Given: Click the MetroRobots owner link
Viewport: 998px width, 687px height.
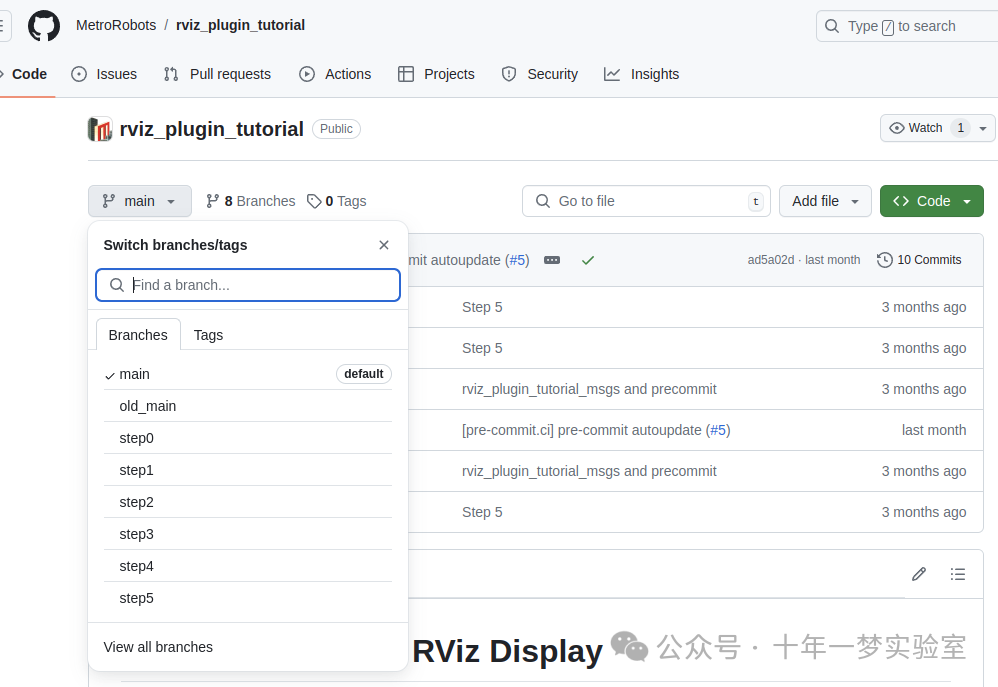Looking at the screenshot, I should click(116, 25).
